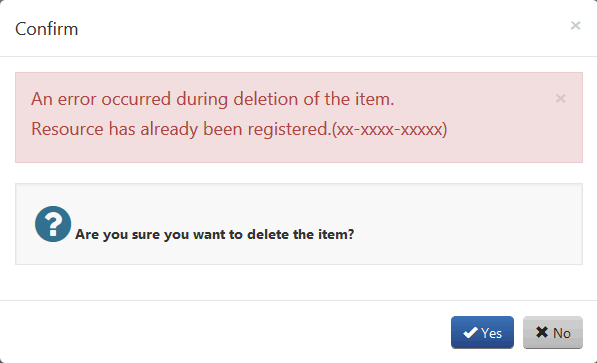Cancel deletion with the No button
This screenshot has height=363, width=597.
[x=552, y=332]
